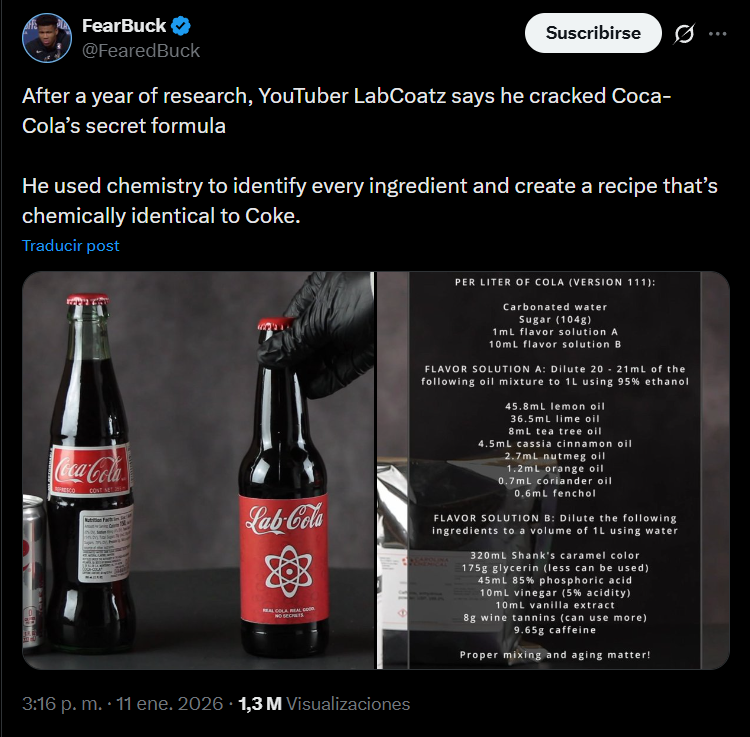Image resolution: width=750 pixels, height=737 pixels.
Task: Click the Suscribirse button
Action: point(593,33)
